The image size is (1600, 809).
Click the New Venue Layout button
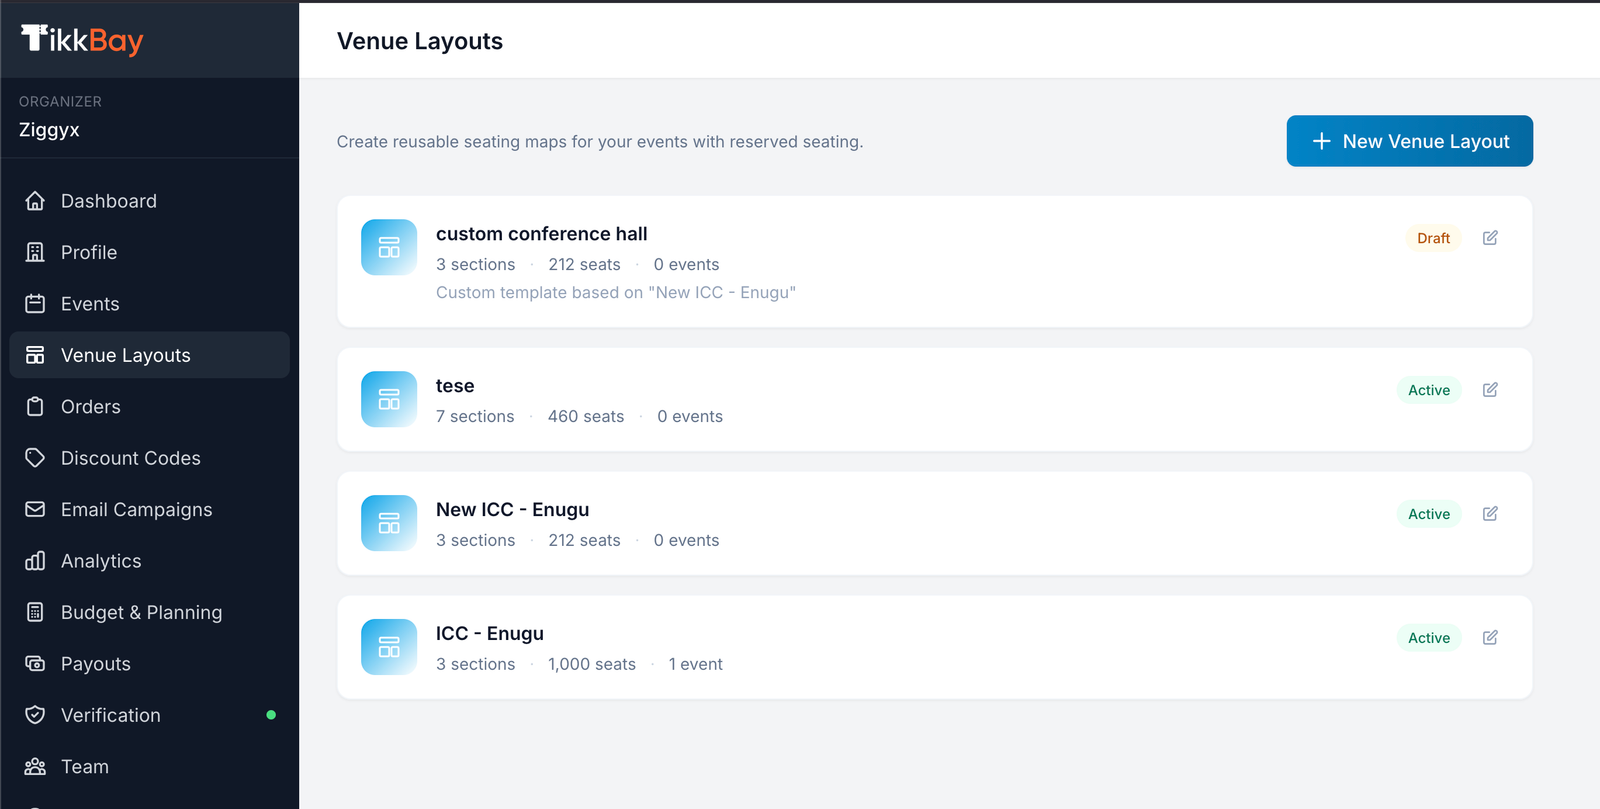(x=1409, y=141)
